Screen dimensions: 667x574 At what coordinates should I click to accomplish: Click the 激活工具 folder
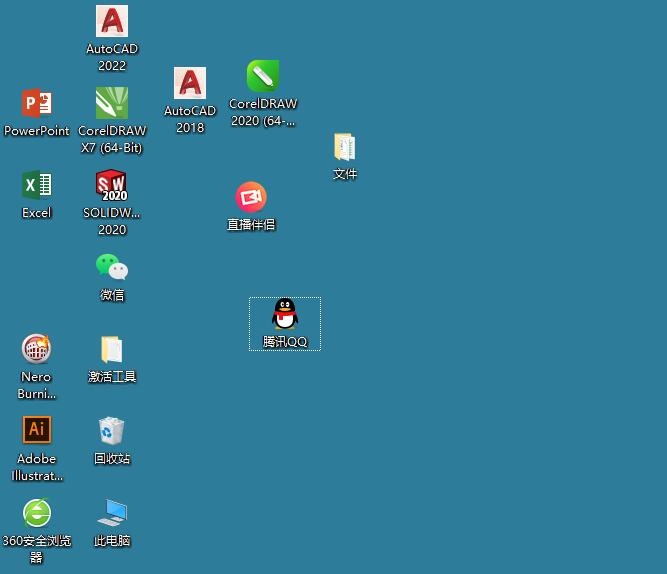click(112, 349)
